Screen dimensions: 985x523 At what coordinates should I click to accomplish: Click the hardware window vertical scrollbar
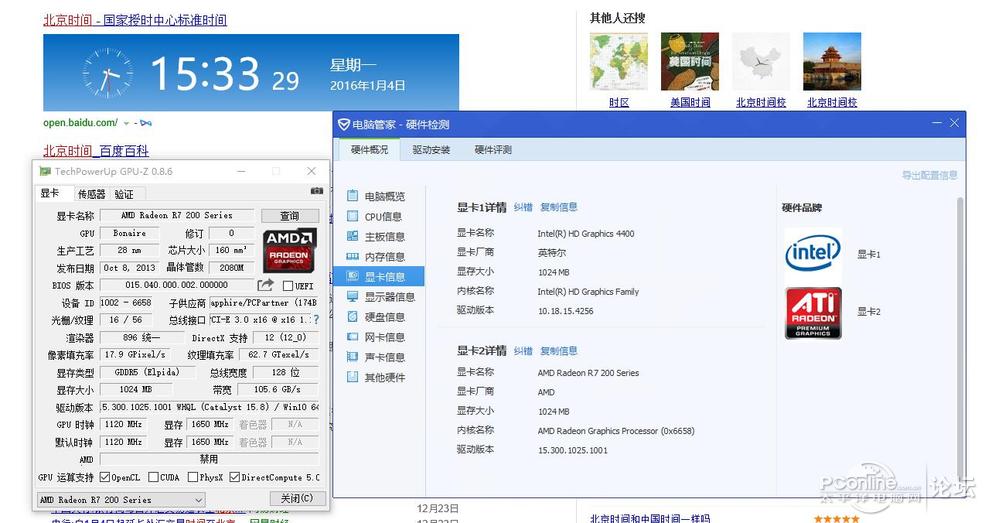959,339
